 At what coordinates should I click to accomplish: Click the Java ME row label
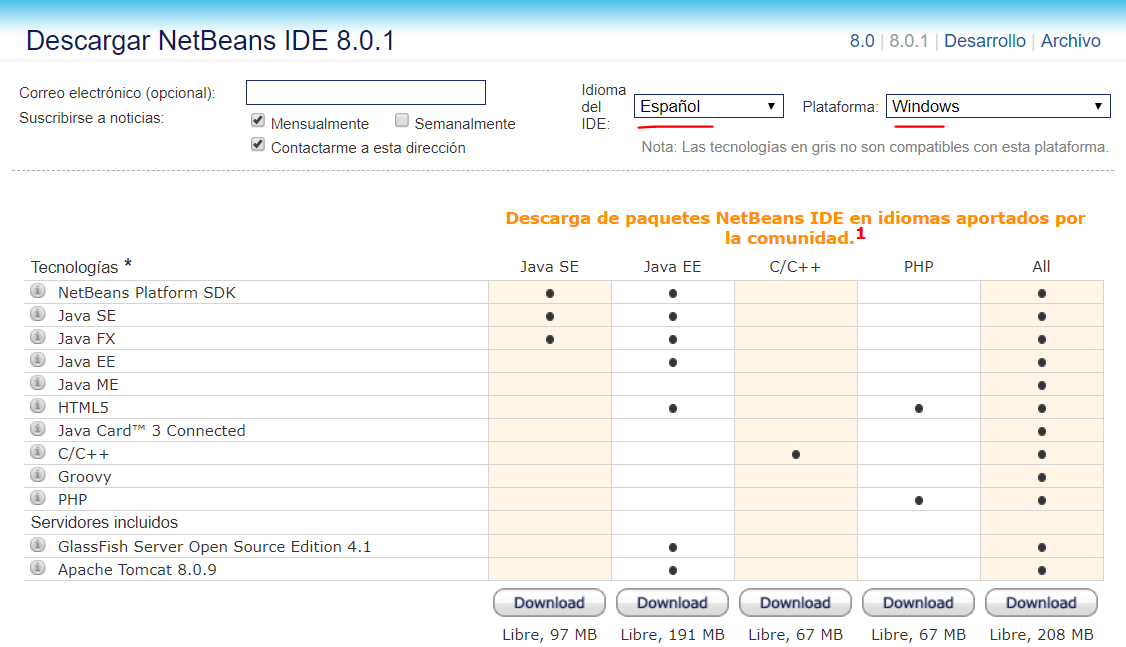pyautogui.click(x=88, y=384)
